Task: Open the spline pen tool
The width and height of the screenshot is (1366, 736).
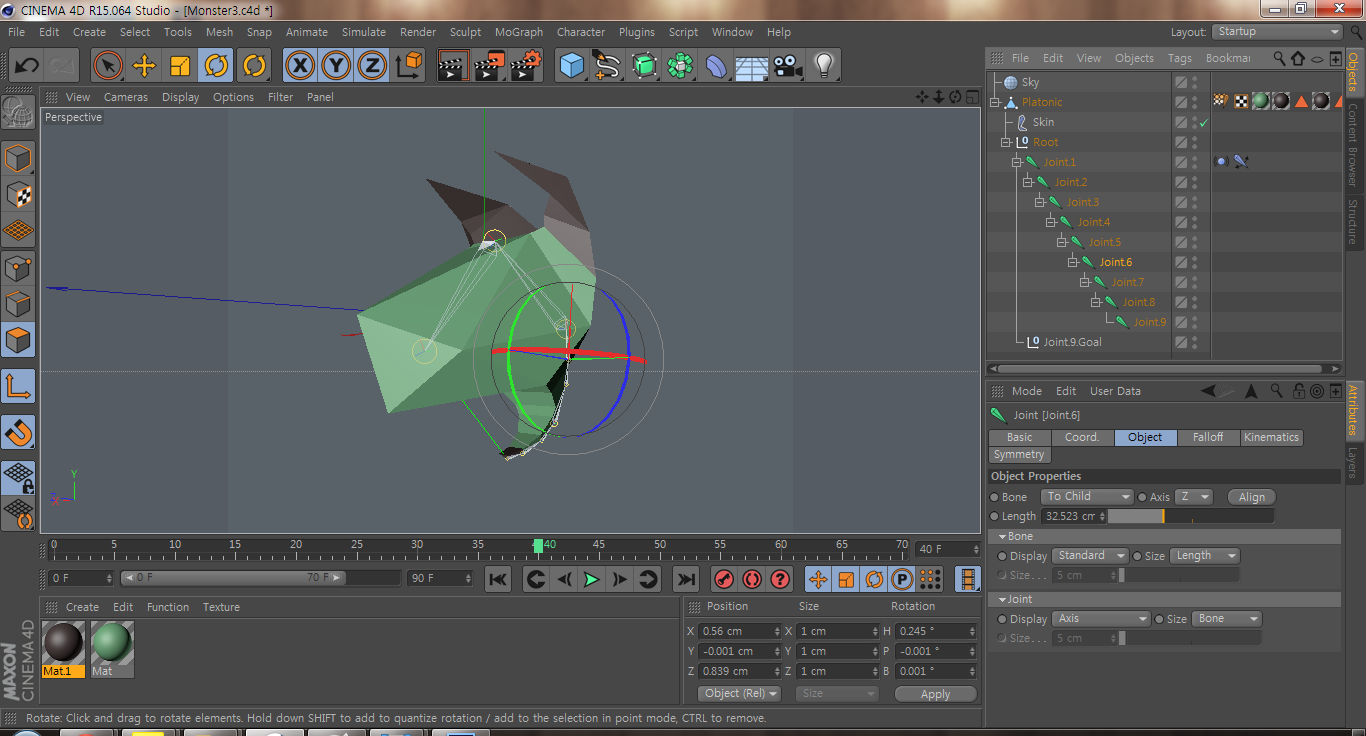Action: click(608, 66)
